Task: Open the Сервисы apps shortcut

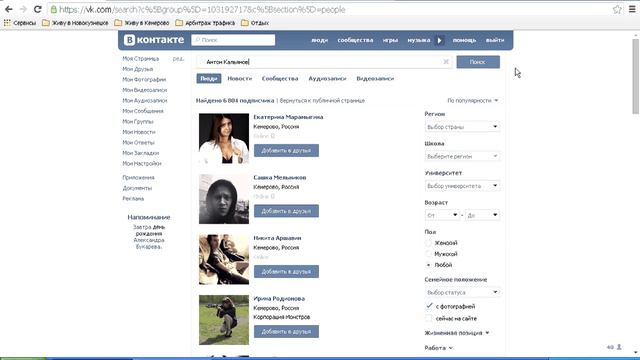Action: (x=20, y=23)
